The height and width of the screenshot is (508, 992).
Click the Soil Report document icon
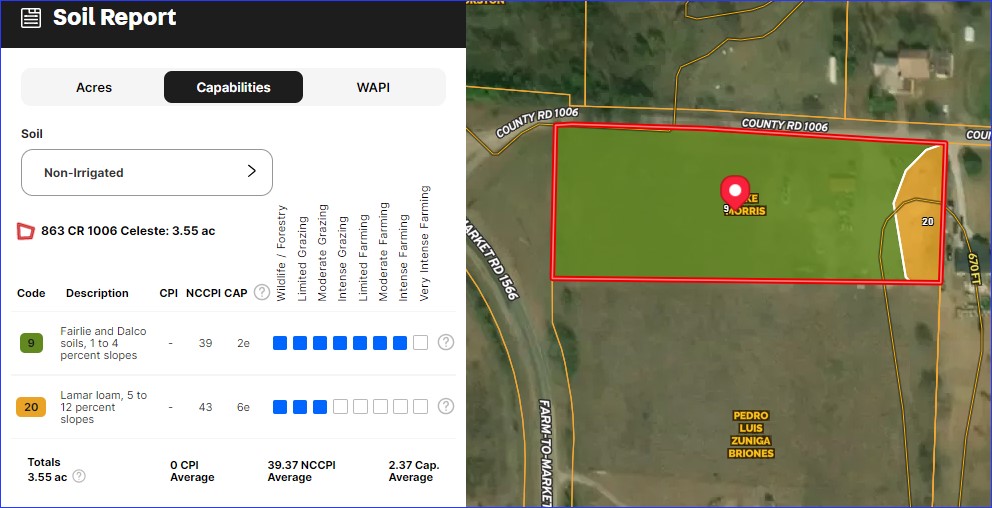pos(31,18)
